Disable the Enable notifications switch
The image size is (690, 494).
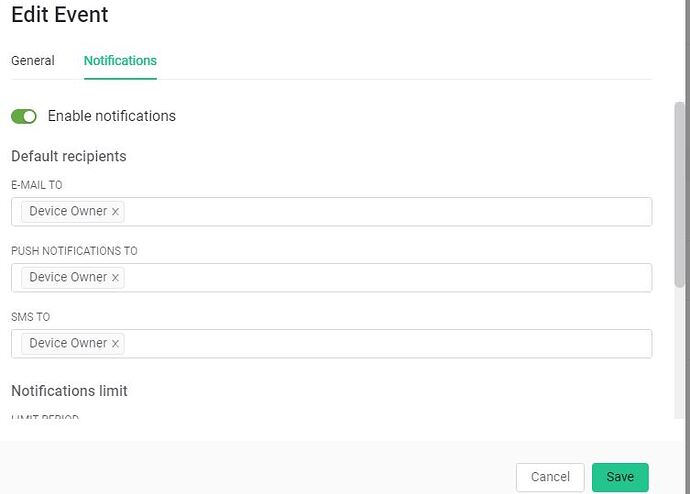[x=24, y=116]
